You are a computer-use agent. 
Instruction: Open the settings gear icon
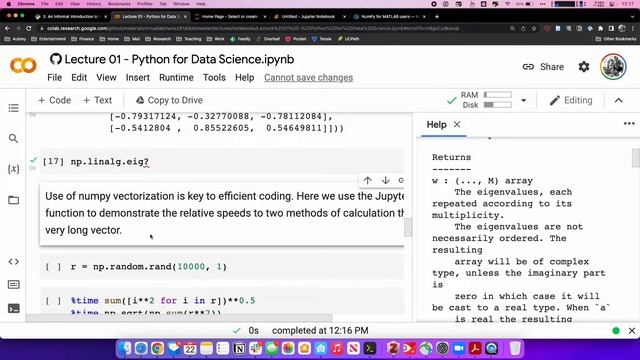[x=584, y=67]
